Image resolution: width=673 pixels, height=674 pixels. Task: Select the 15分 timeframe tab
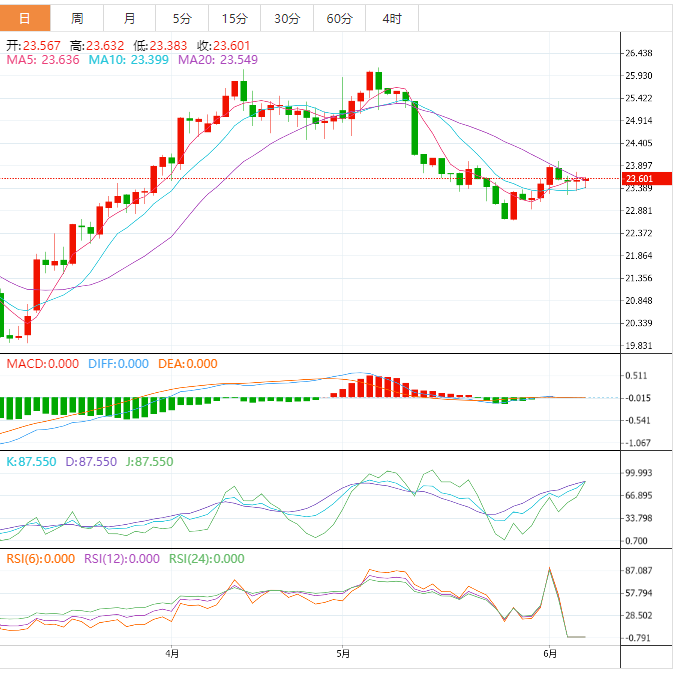point(234,18)
